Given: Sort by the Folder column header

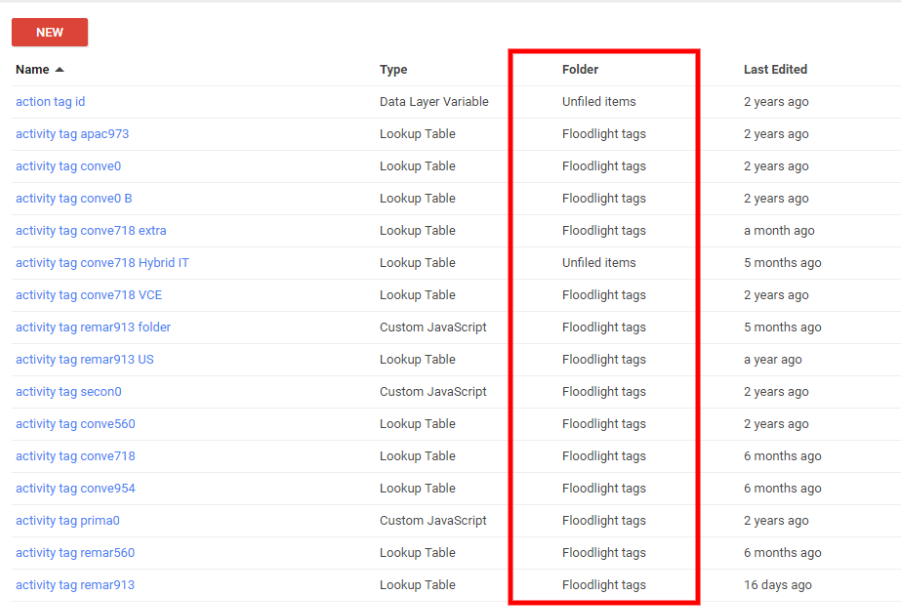Looking at the screenshot, I should (580, 70).
